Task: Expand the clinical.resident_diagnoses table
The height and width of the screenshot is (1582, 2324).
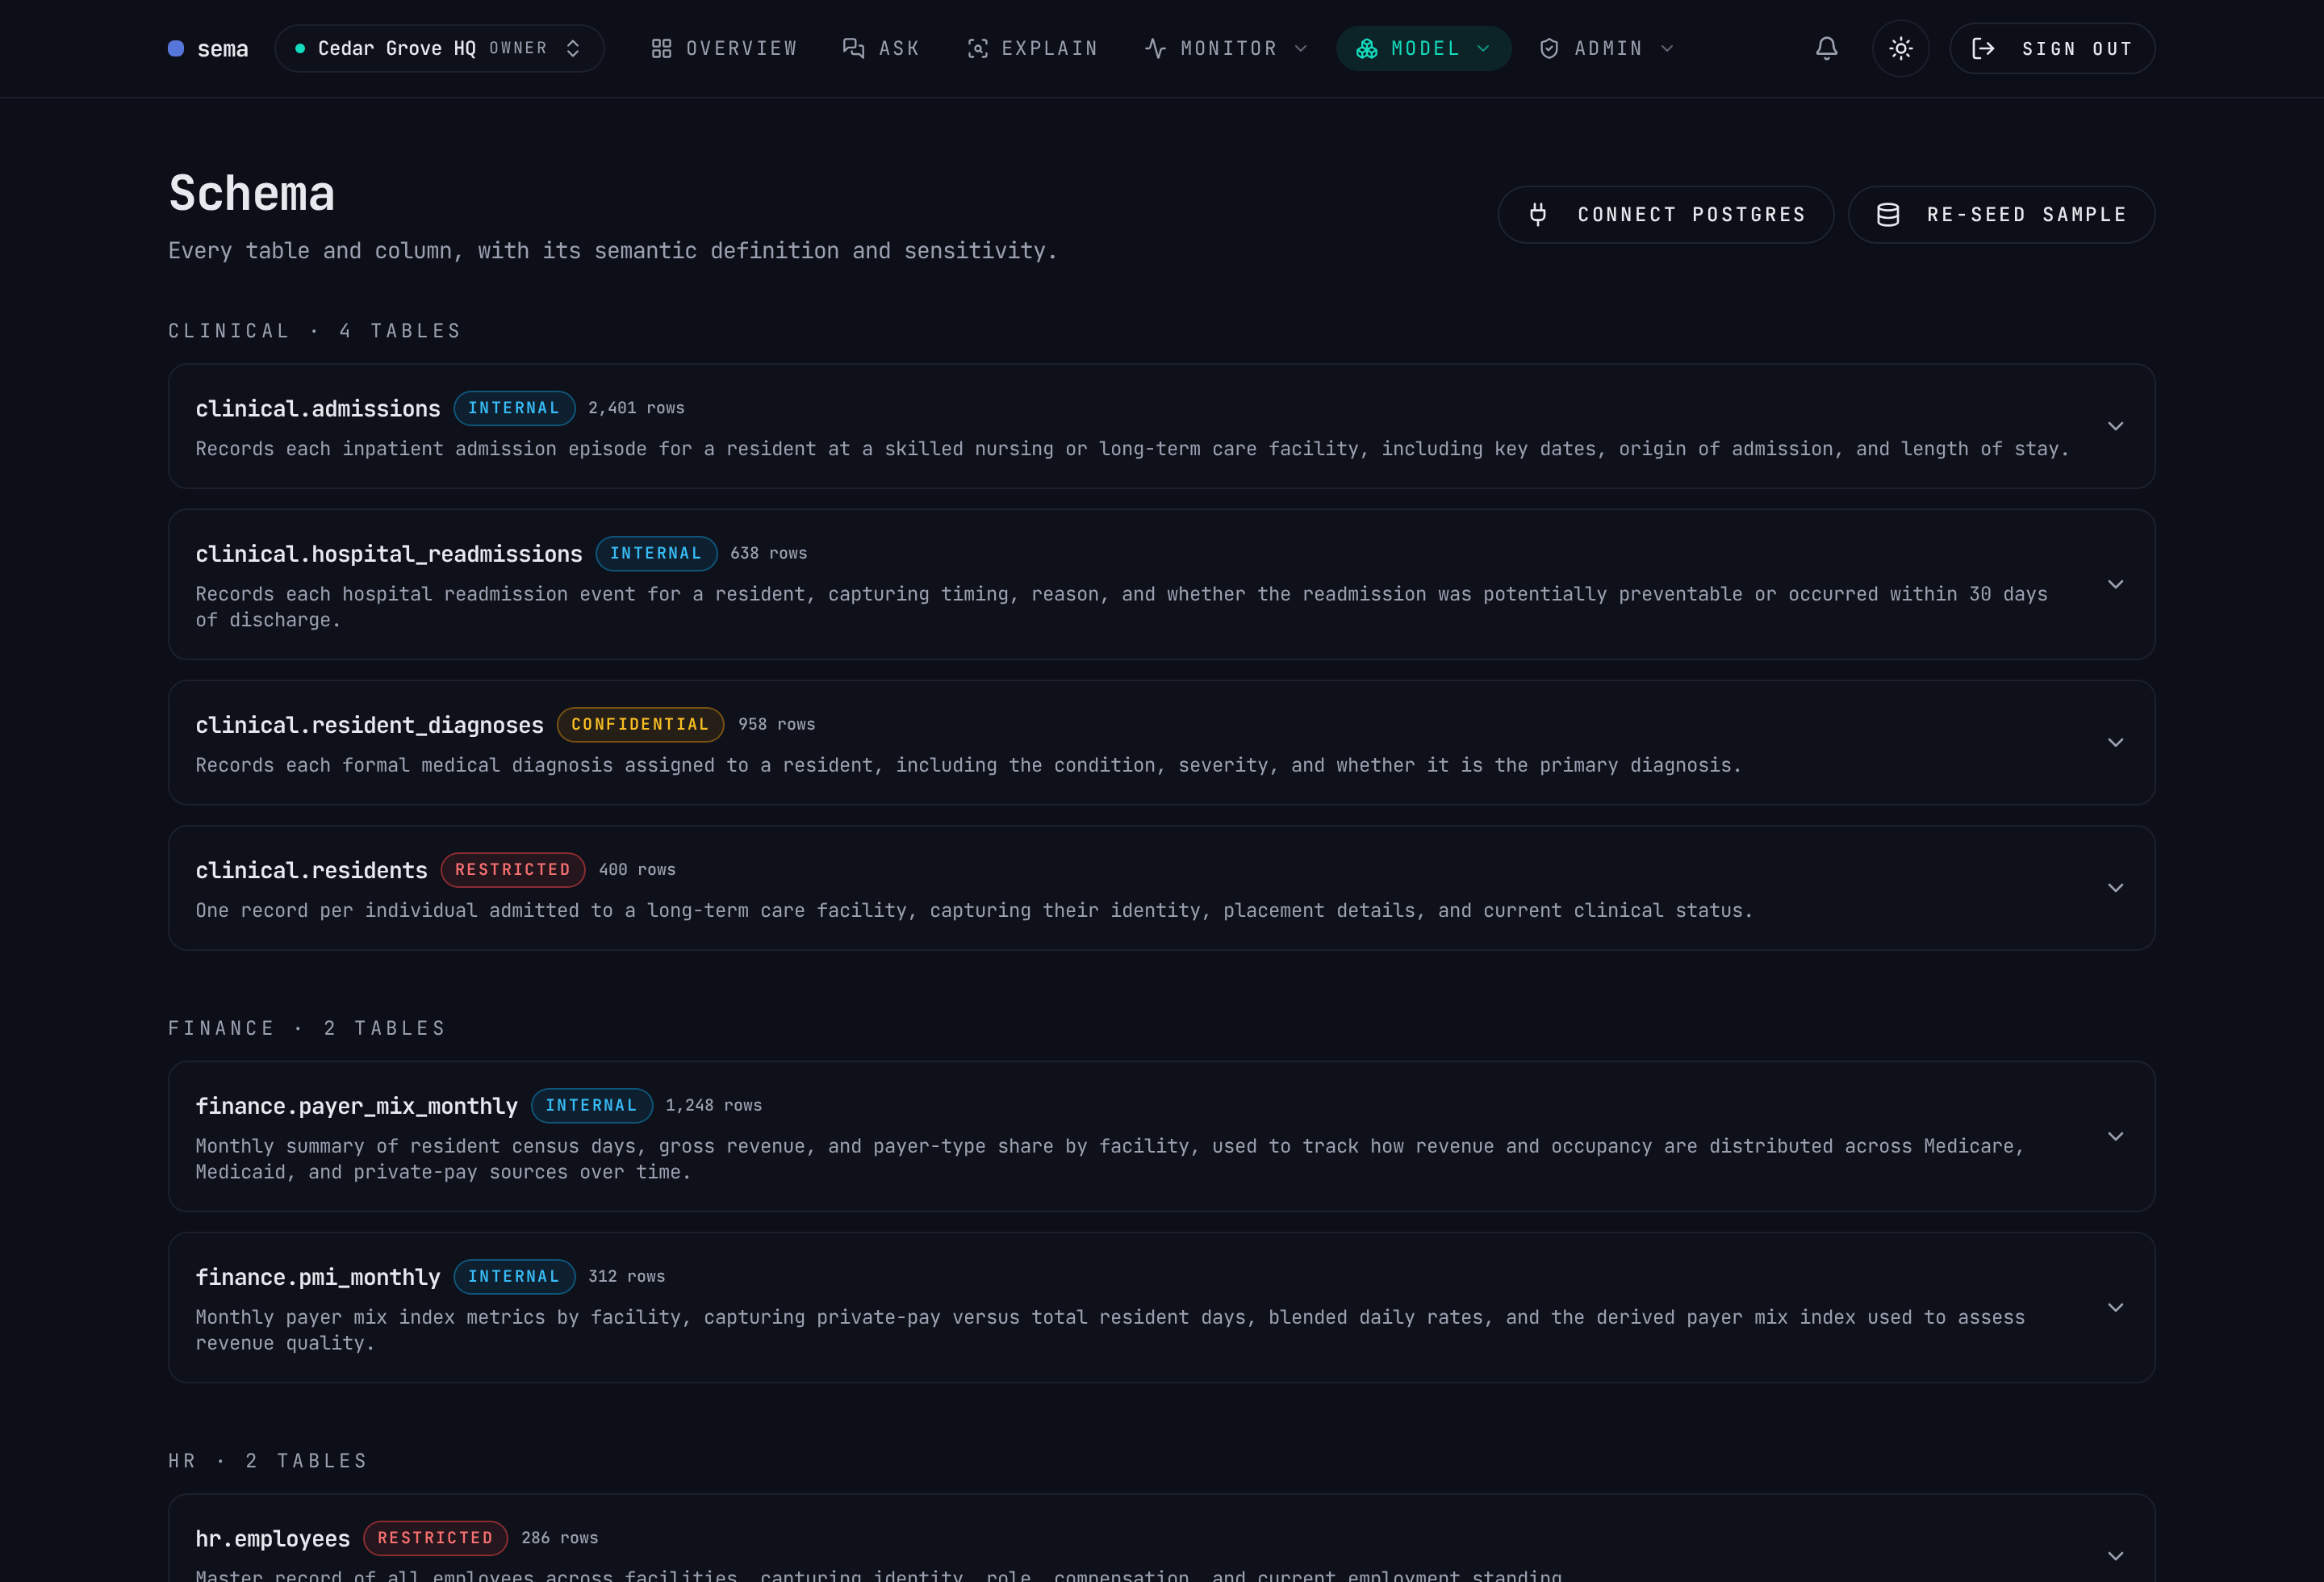Action: click(x=2115, y=742)
